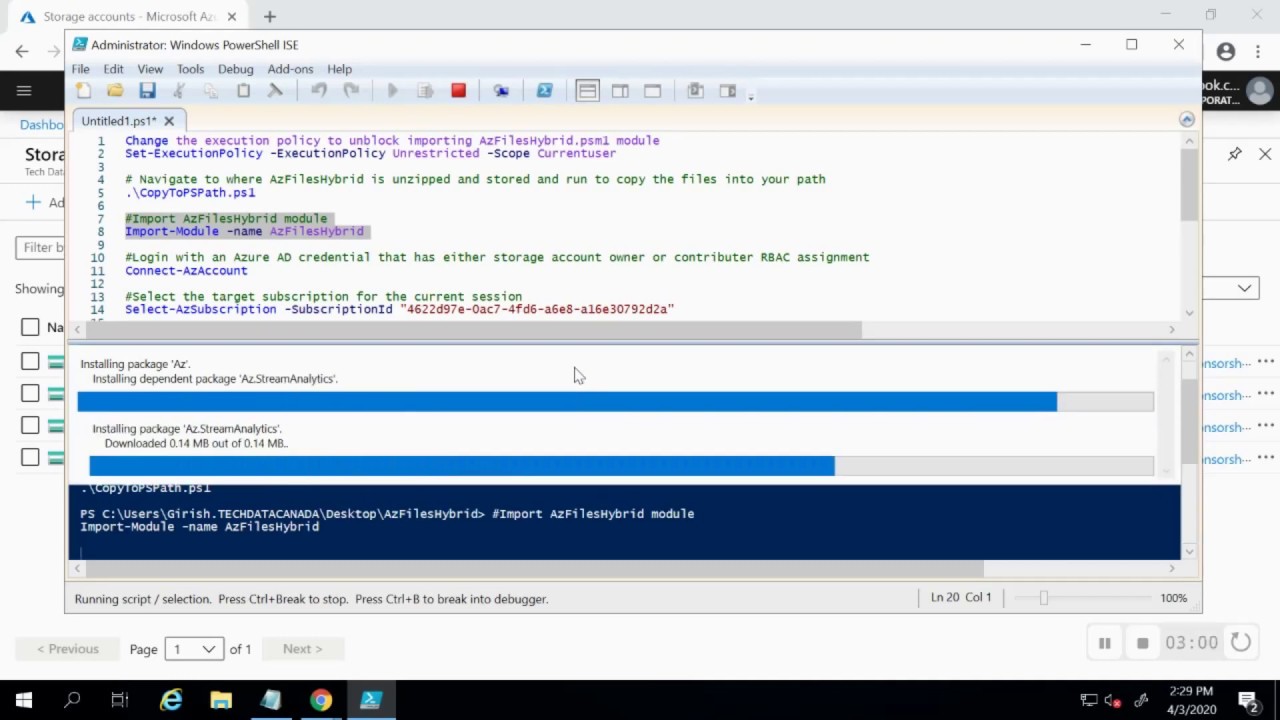Open the File menu
1280x720 pixels.
tap(80, 69)
